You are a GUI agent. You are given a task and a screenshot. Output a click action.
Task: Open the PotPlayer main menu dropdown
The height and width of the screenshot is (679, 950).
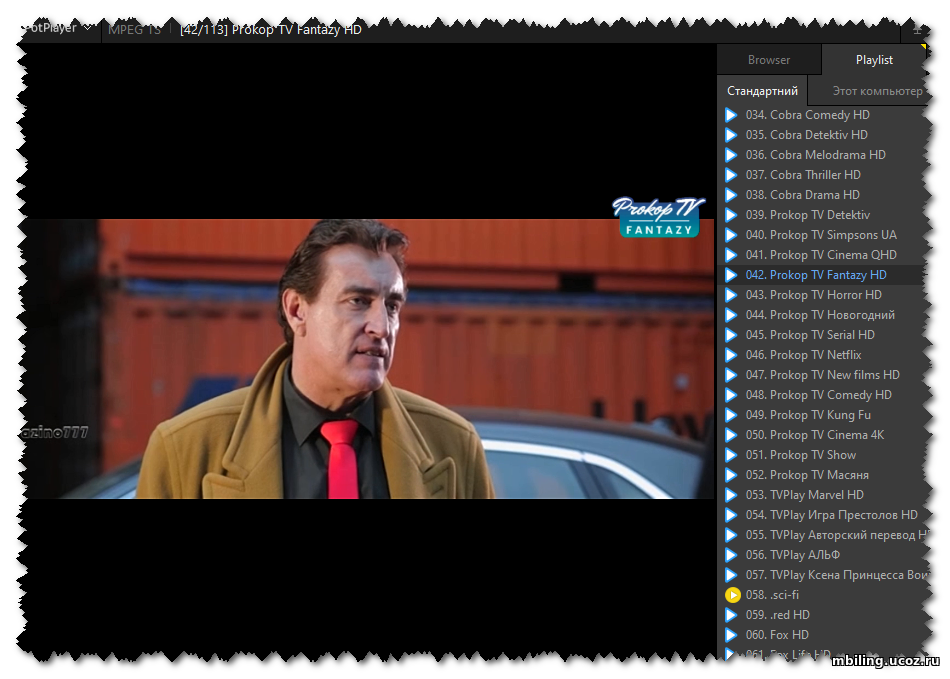pyautogui.click(x=58, y=28)
